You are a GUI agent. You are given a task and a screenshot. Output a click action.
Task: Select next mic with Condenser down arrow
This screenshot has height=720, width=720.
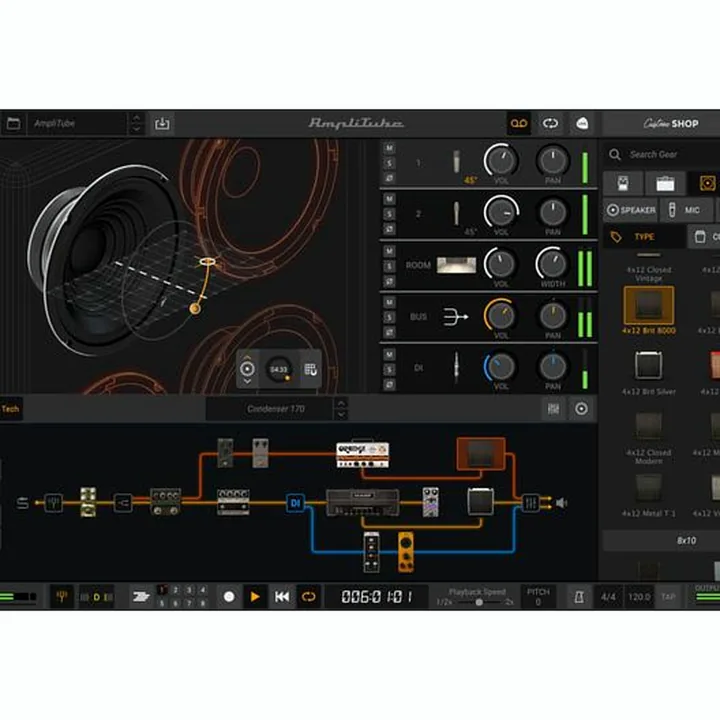(x=341, y=414)
